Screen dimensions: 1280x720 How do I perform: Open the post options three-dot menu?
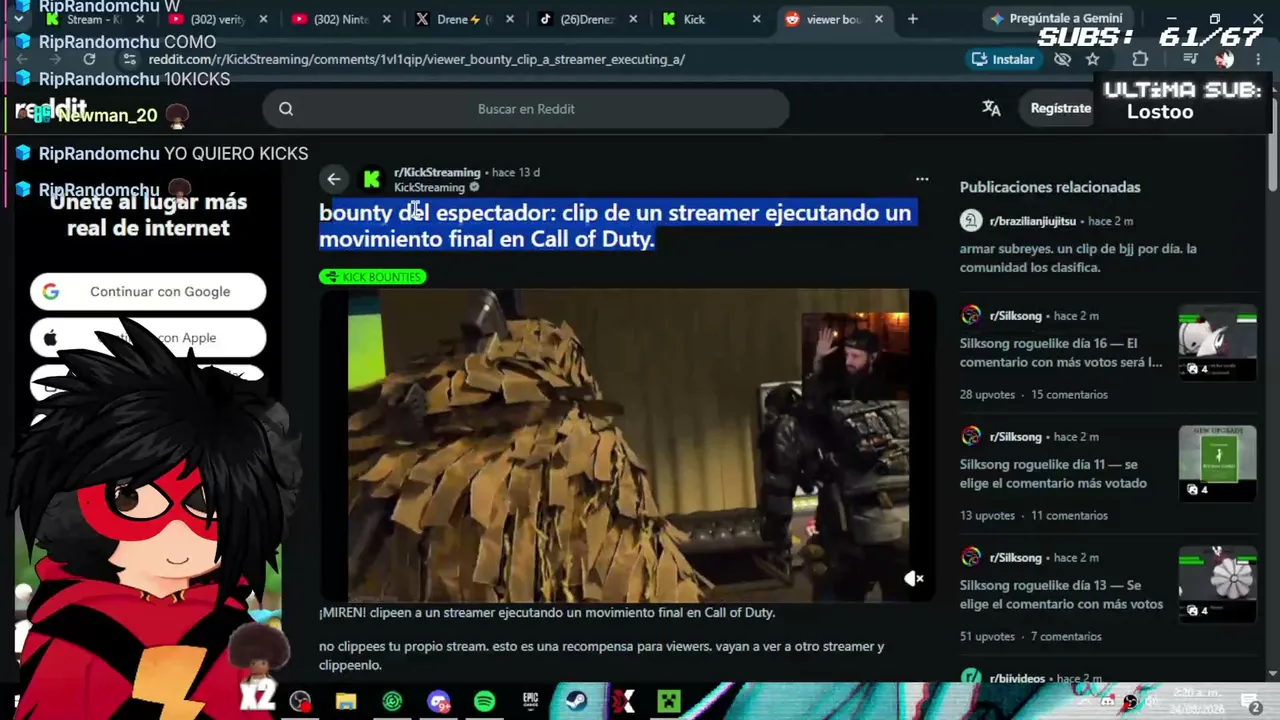tap(922, 179)
